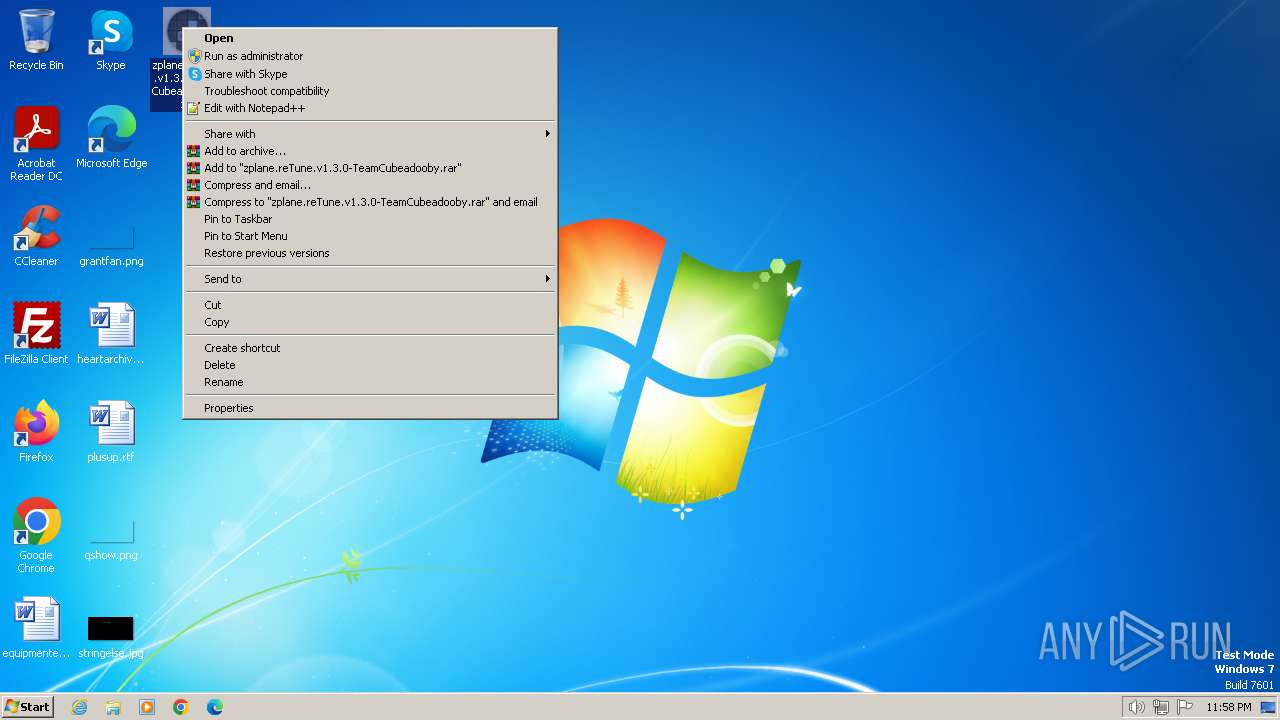
Task: Select the Skype desktop shortcut
Action: pos(111,40)
